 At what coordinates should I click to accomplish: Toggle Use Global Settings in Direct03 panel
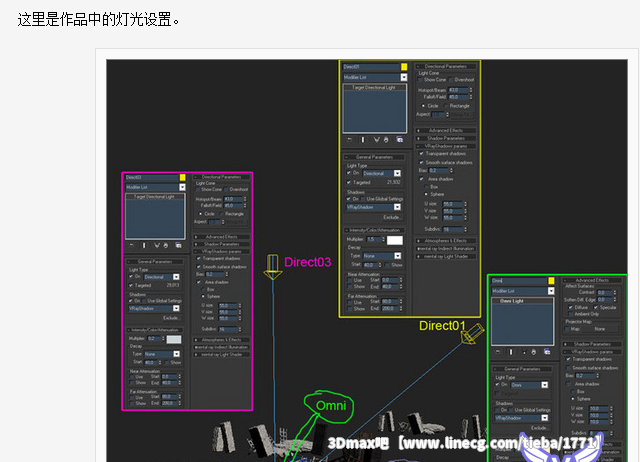point(144,301)
